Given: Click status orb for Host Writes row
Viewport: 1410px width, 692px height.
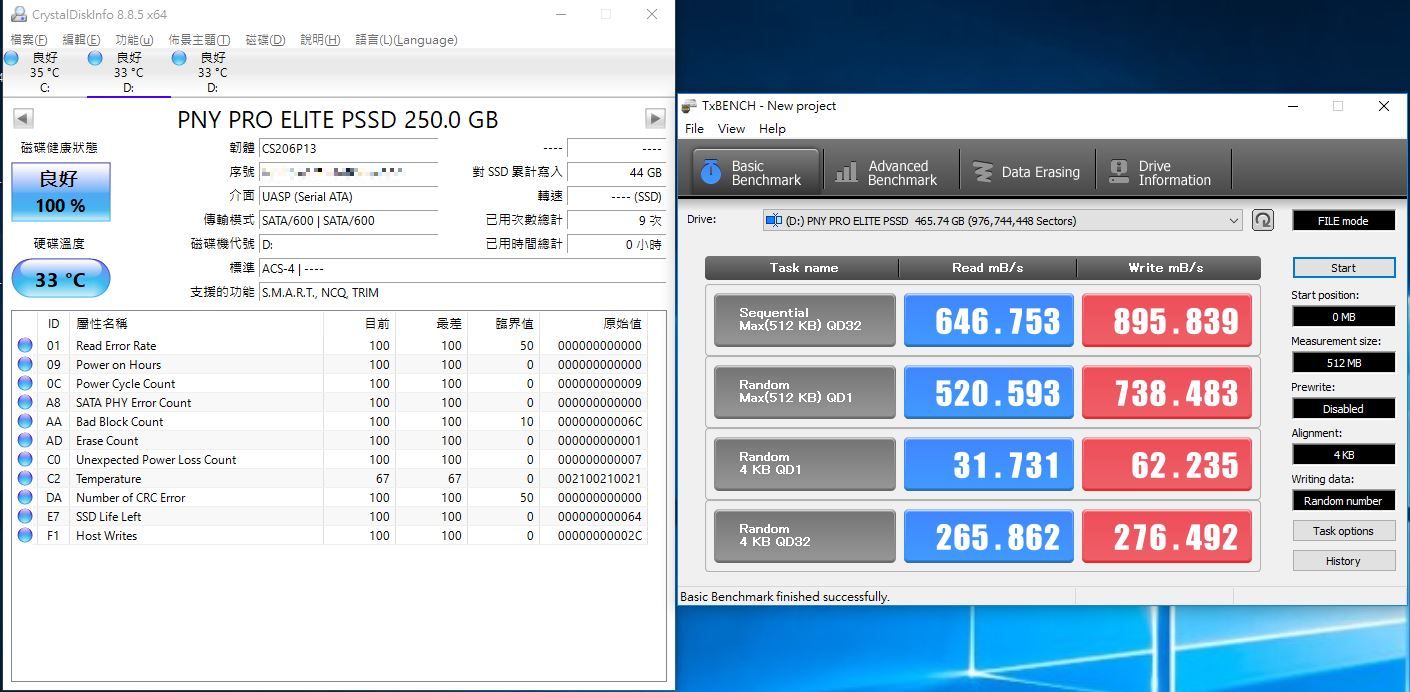Looking at the screenshot, I should pos(25,536).
